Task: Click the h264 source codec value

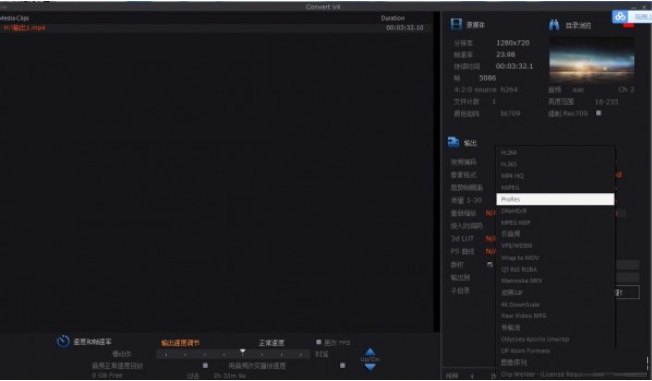Action: point(509,89)
